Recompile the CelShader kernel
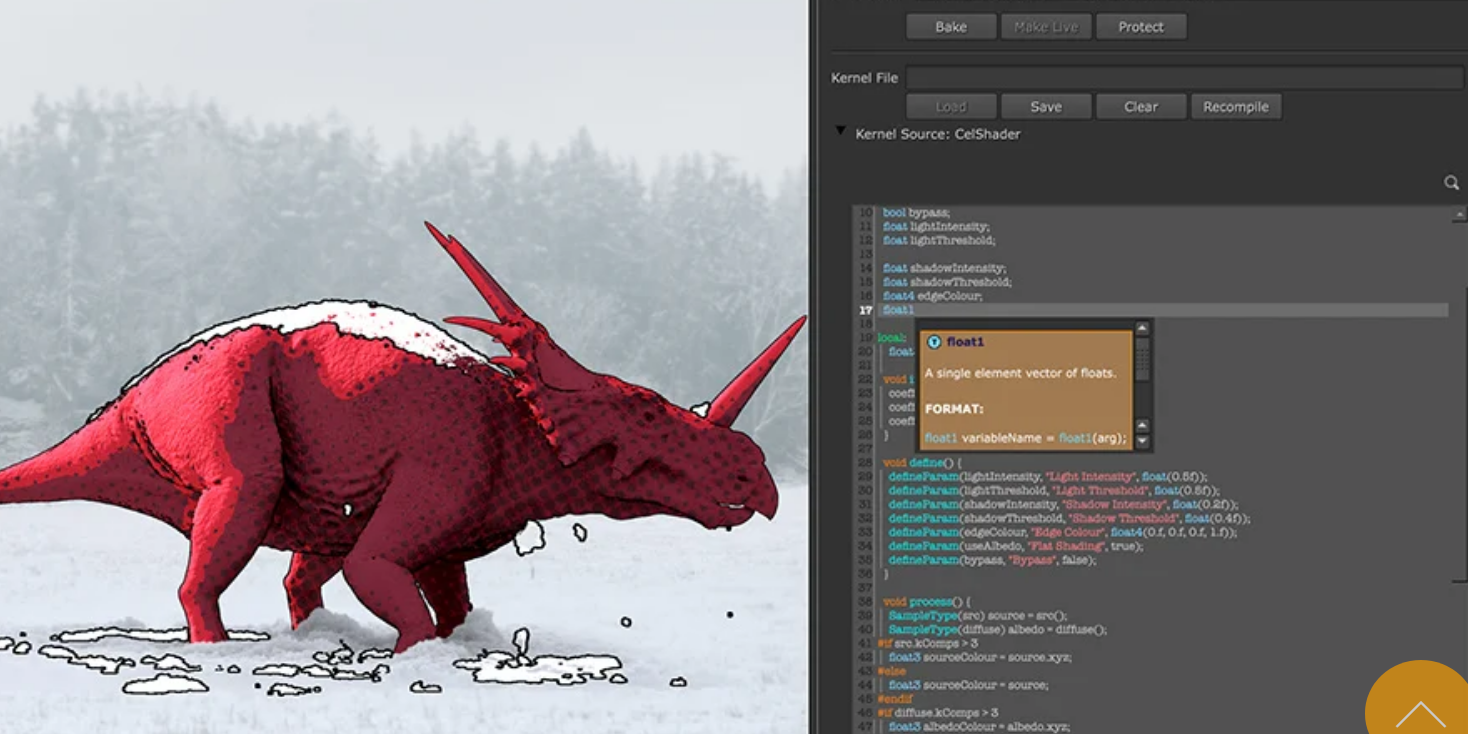1468x734 pixels. [1235, 107]
